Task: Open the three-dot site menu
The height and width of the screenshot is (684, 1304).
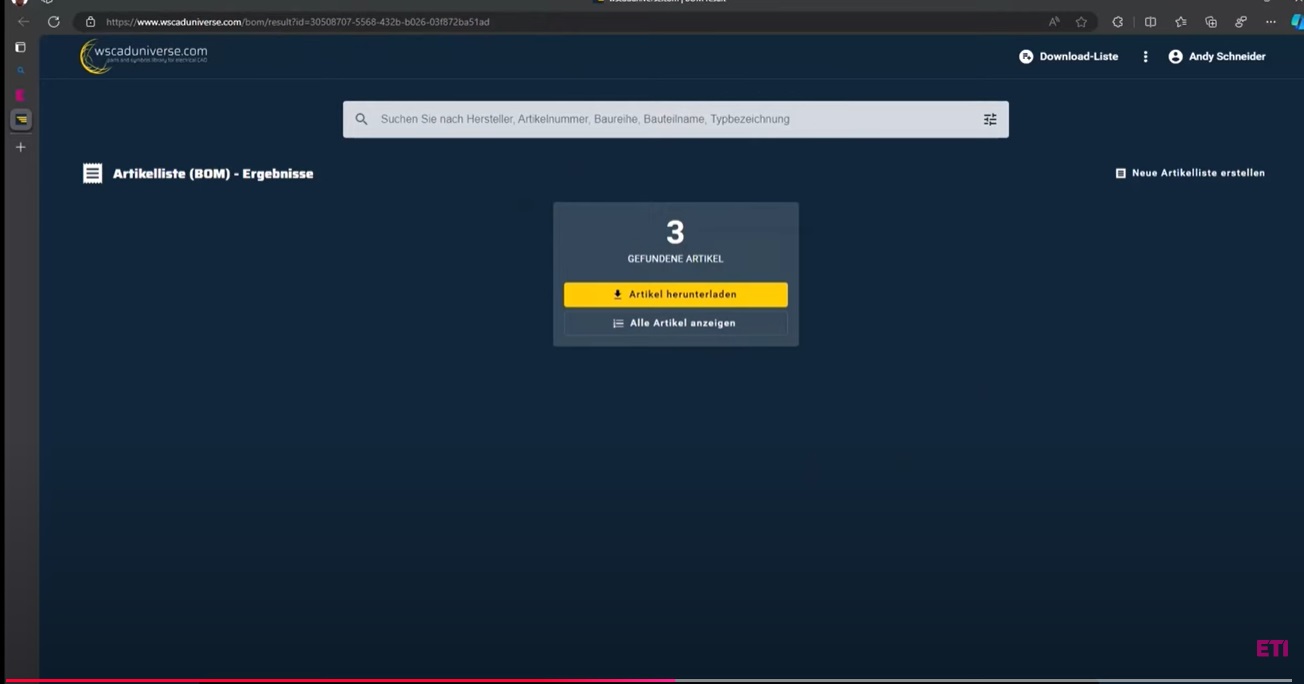Action: pyautogui.click(x=1145, y=57)
